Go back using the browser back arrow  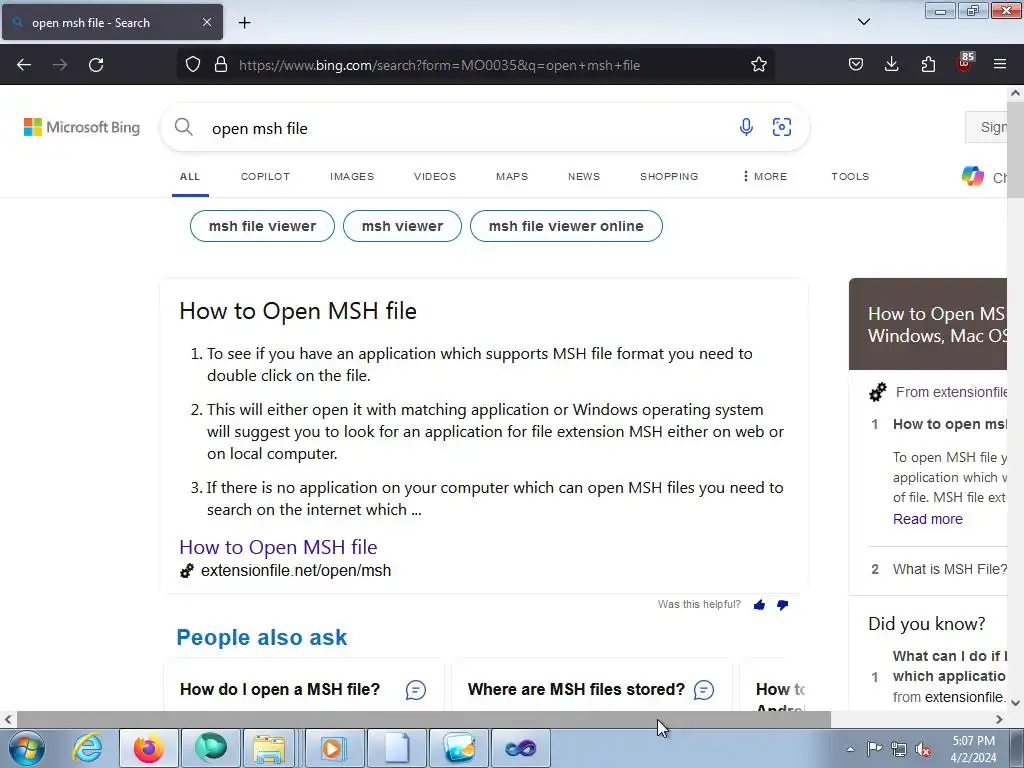[24, 65]
